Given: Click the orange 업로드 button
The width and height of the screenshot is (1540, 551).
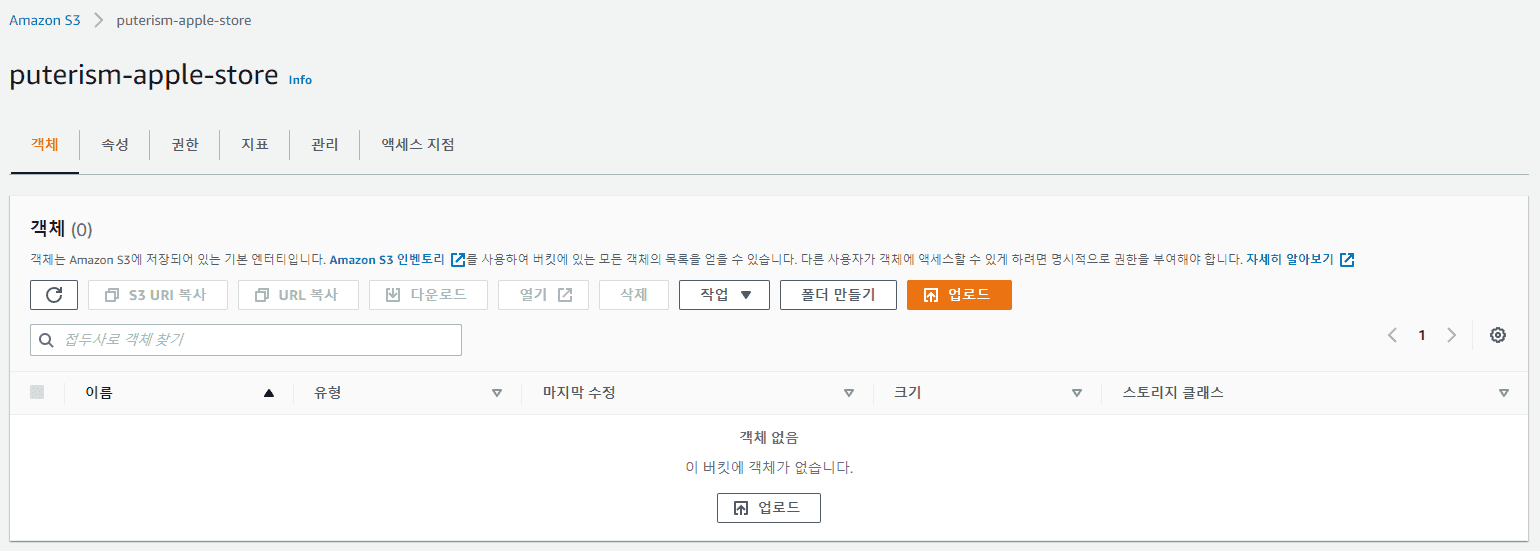Looking at the screenshot, I should click(959, 295).
